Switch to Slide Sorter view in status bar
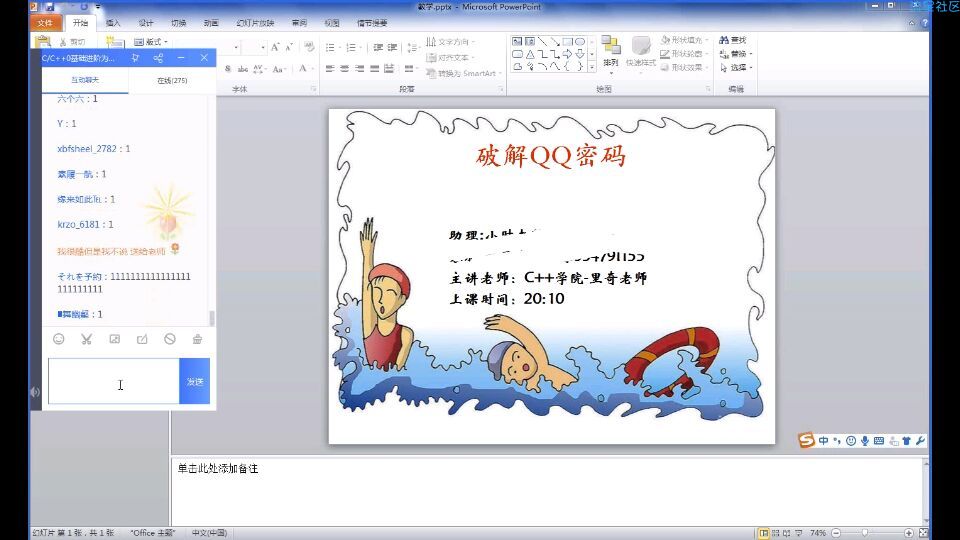Image resolution: width=960 pixels, height=540 pixels. [776, 533]
